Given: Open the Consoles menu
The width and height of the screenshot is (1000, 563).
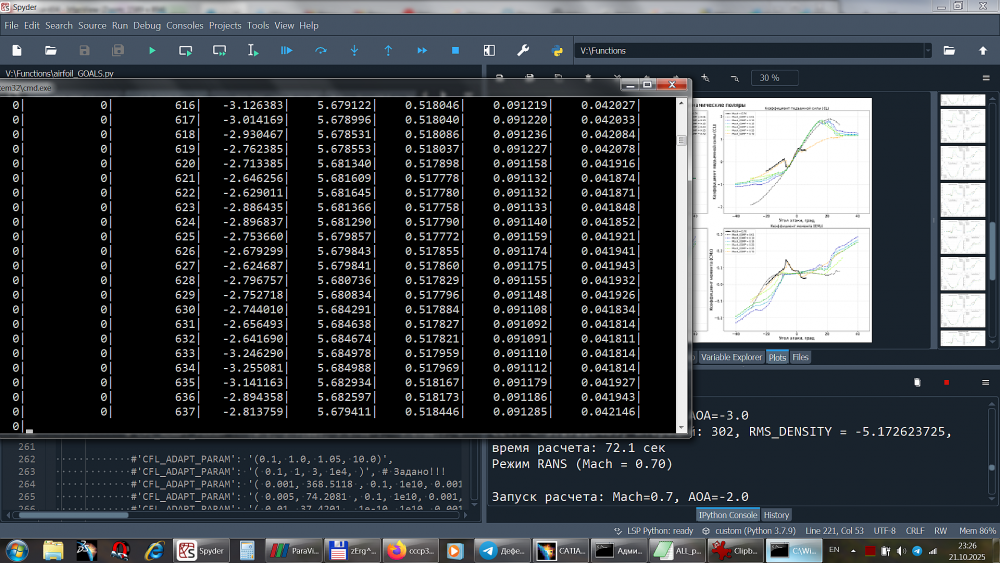Looking at the screenshot, I should pyautogui.click(x=184, y=25).
